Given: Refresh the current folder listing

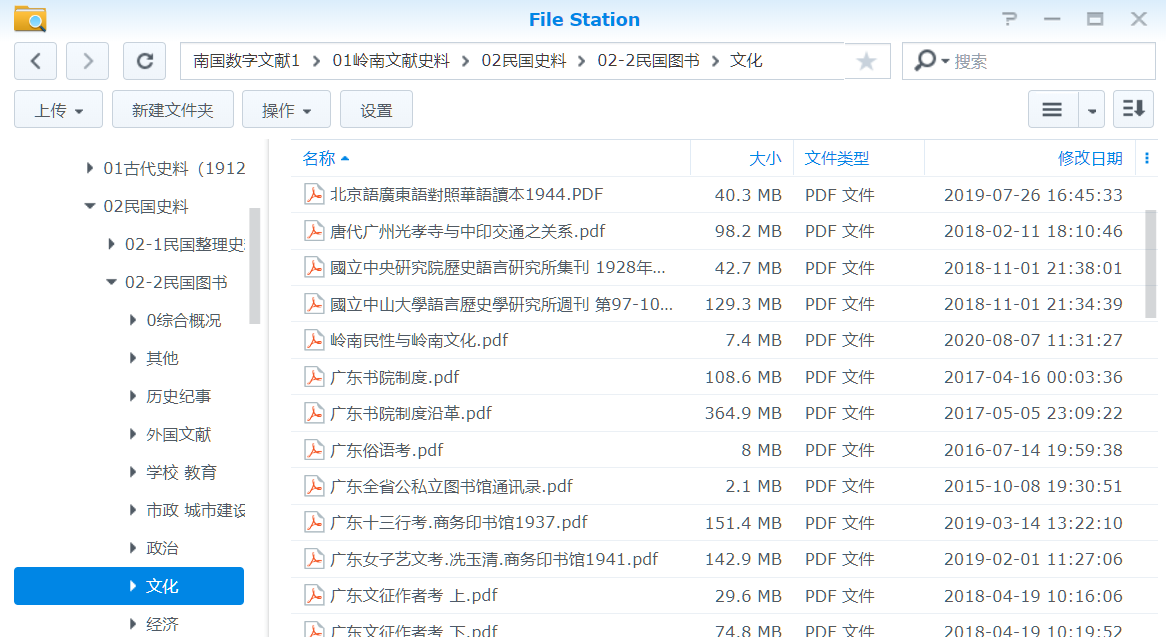Looking at the screenshot, I should pos(144,61).
